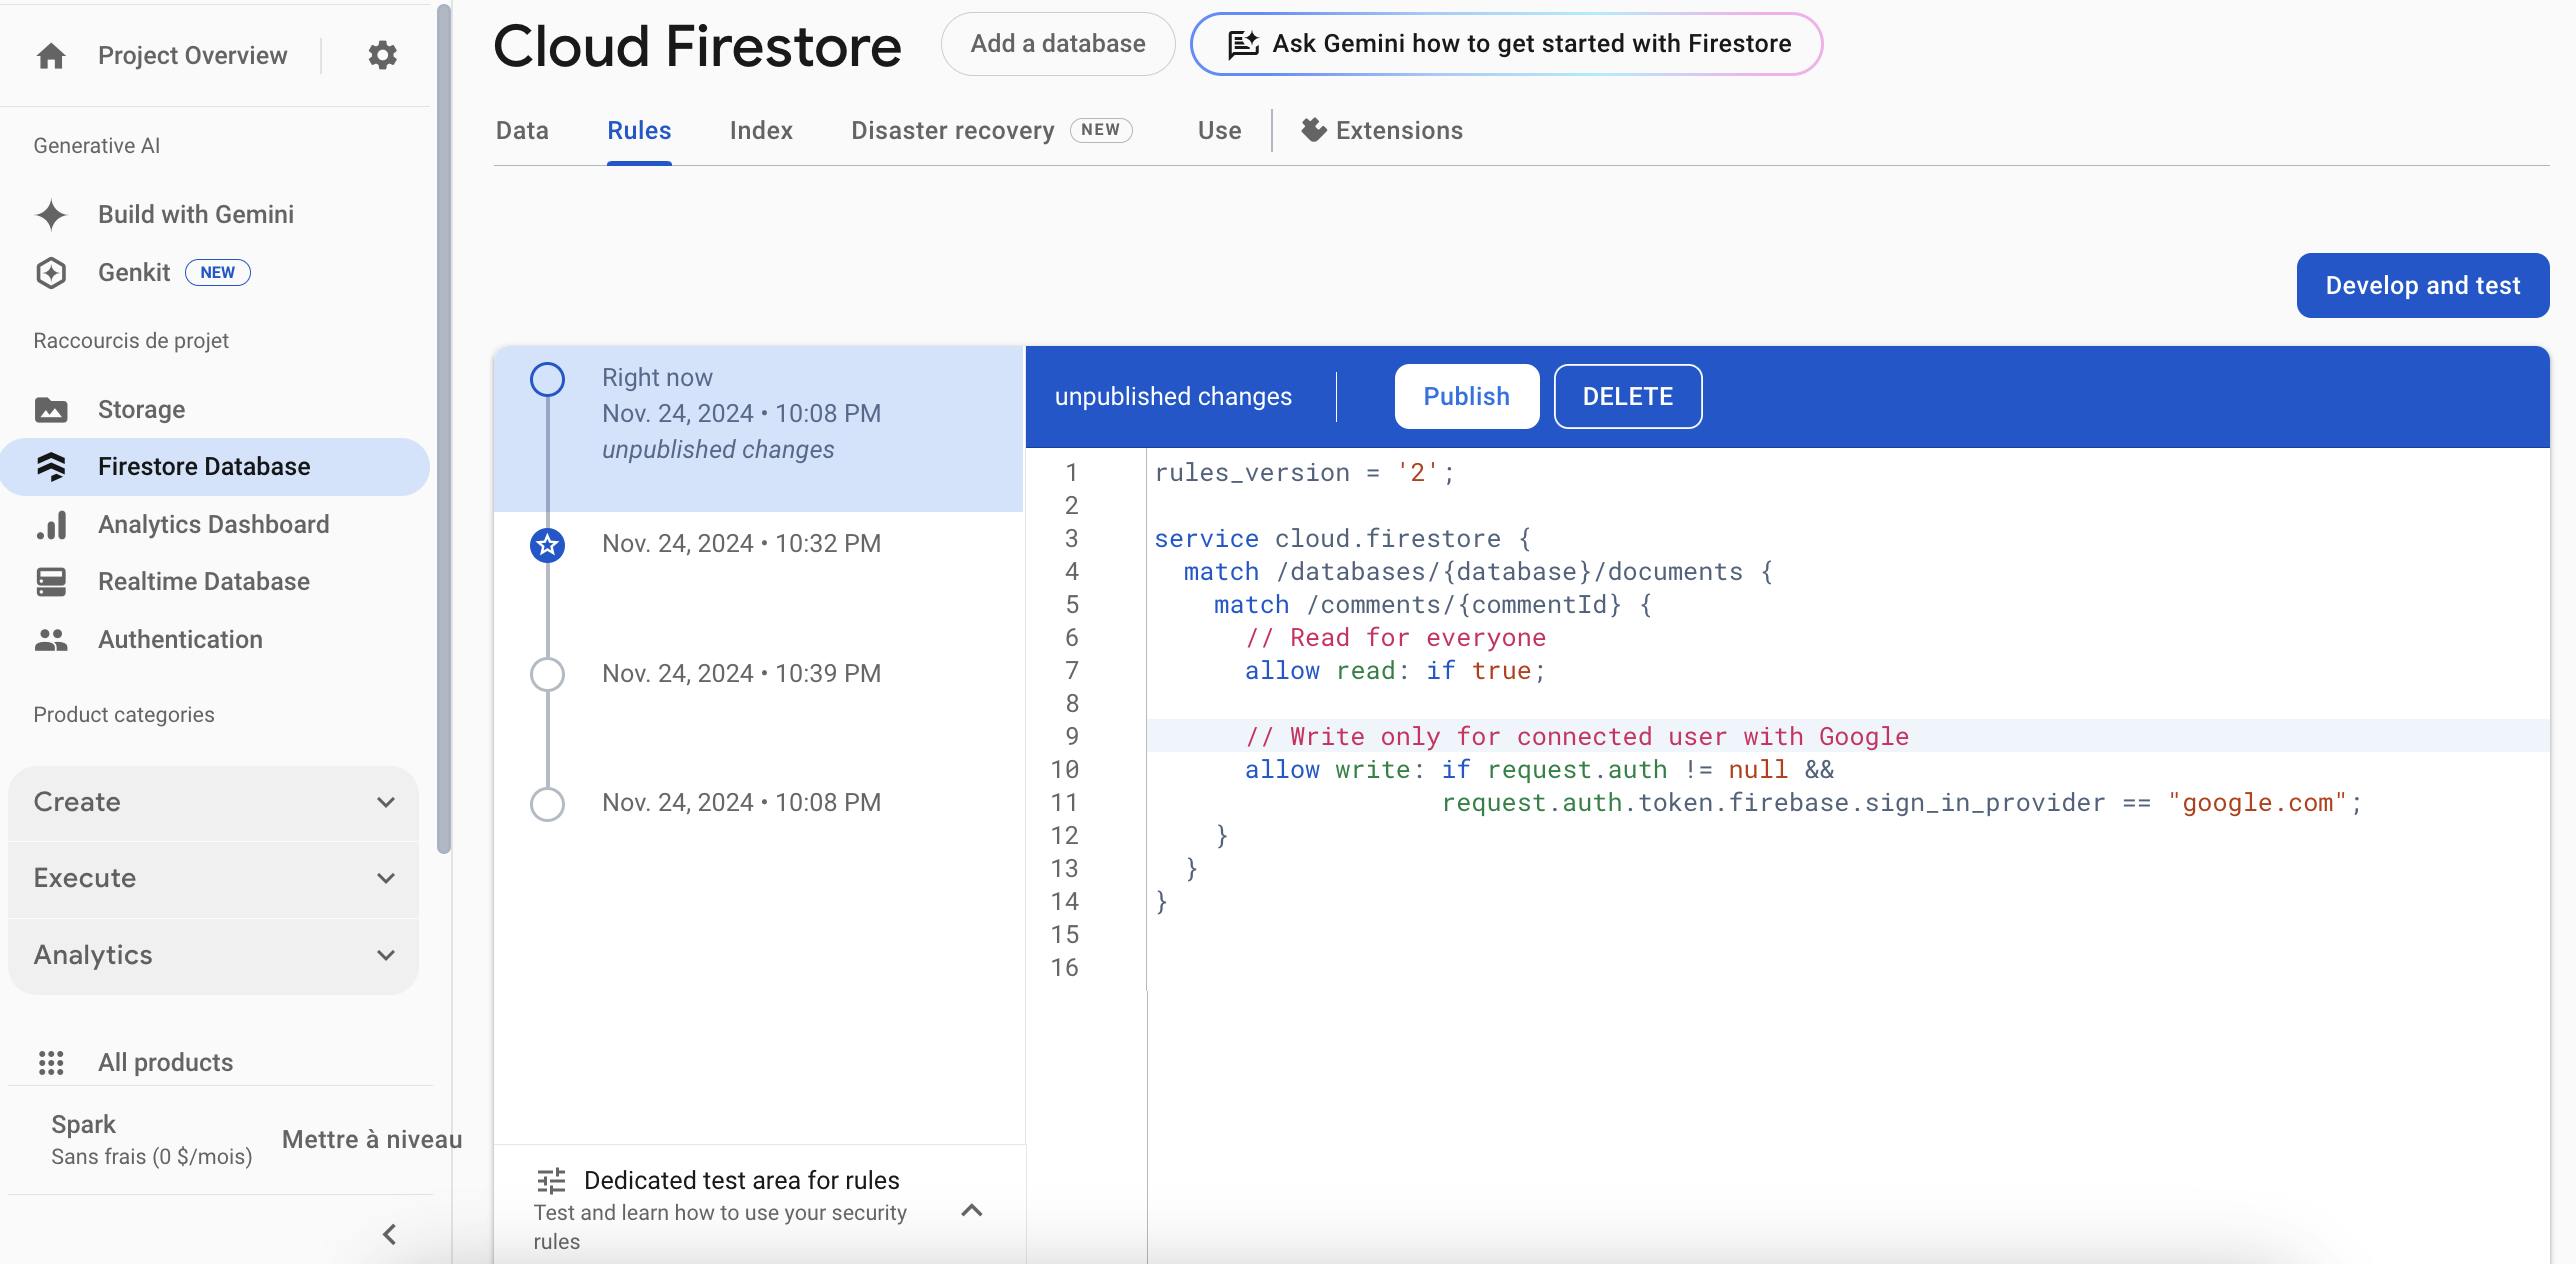Click the '// Read for everyone' comment
Viewport: 2576px width, 1264px height.
1395,638
